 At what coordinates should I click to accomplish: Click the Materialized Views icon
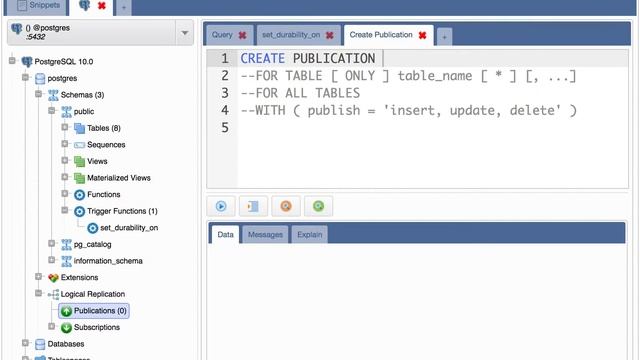pos(79,178)
